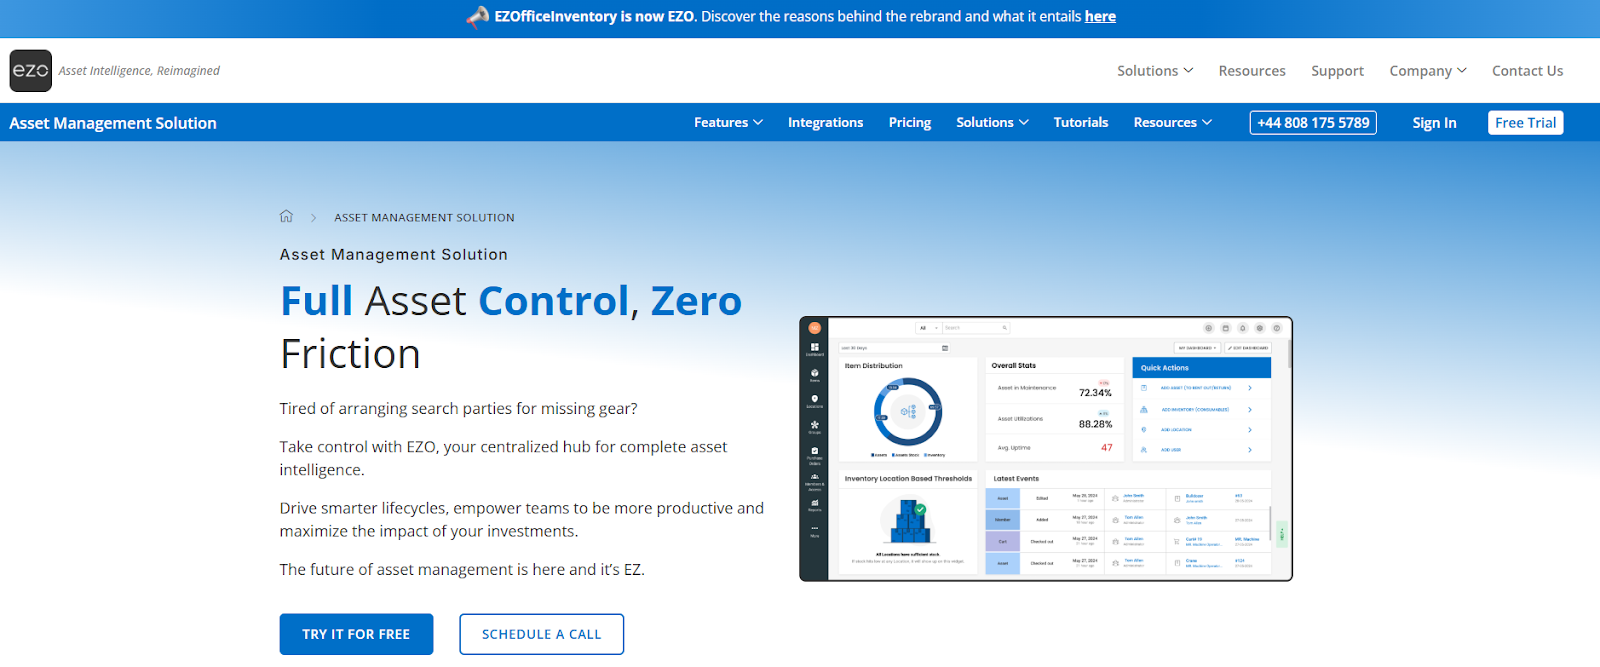The width and height of the screenshot is (1600, 667).
Task: Click the Try It For Free button
Action: click(x=356, y=634)
